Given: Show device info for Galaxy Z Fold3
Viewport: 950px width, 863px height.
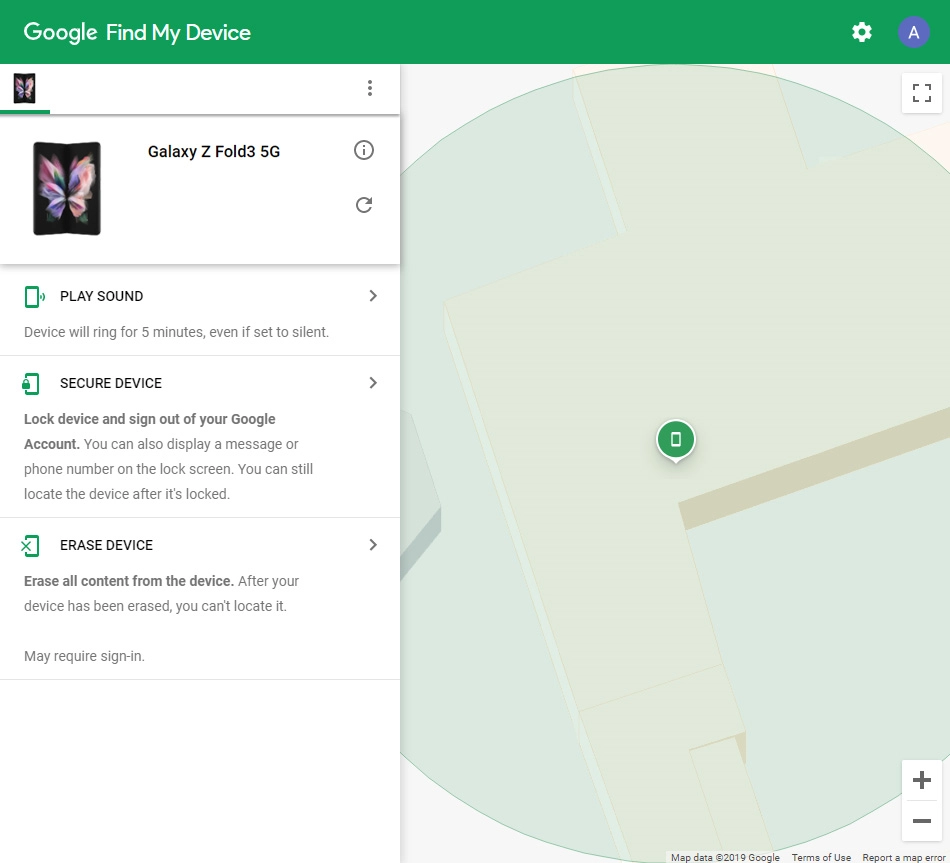Looking at the screenshot, I should point(364,150).
